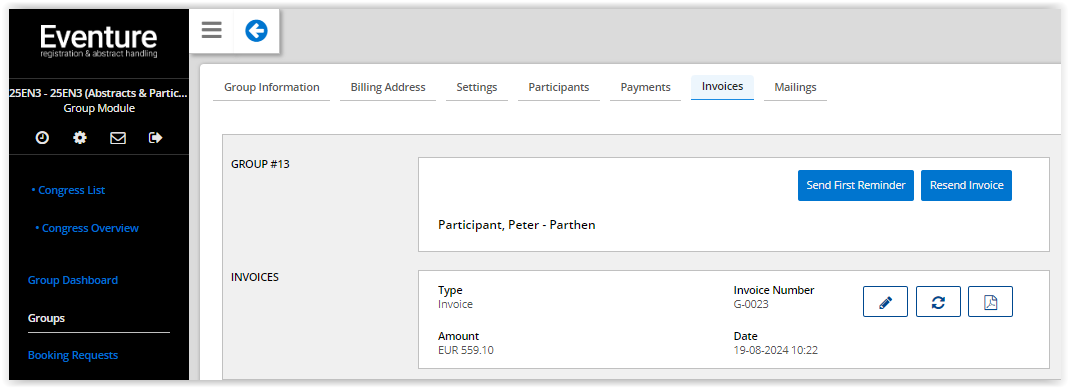This screenshot has width=1069, height=388.
Task: Download invoice PDF icon
Action: [x=991, y=301]
